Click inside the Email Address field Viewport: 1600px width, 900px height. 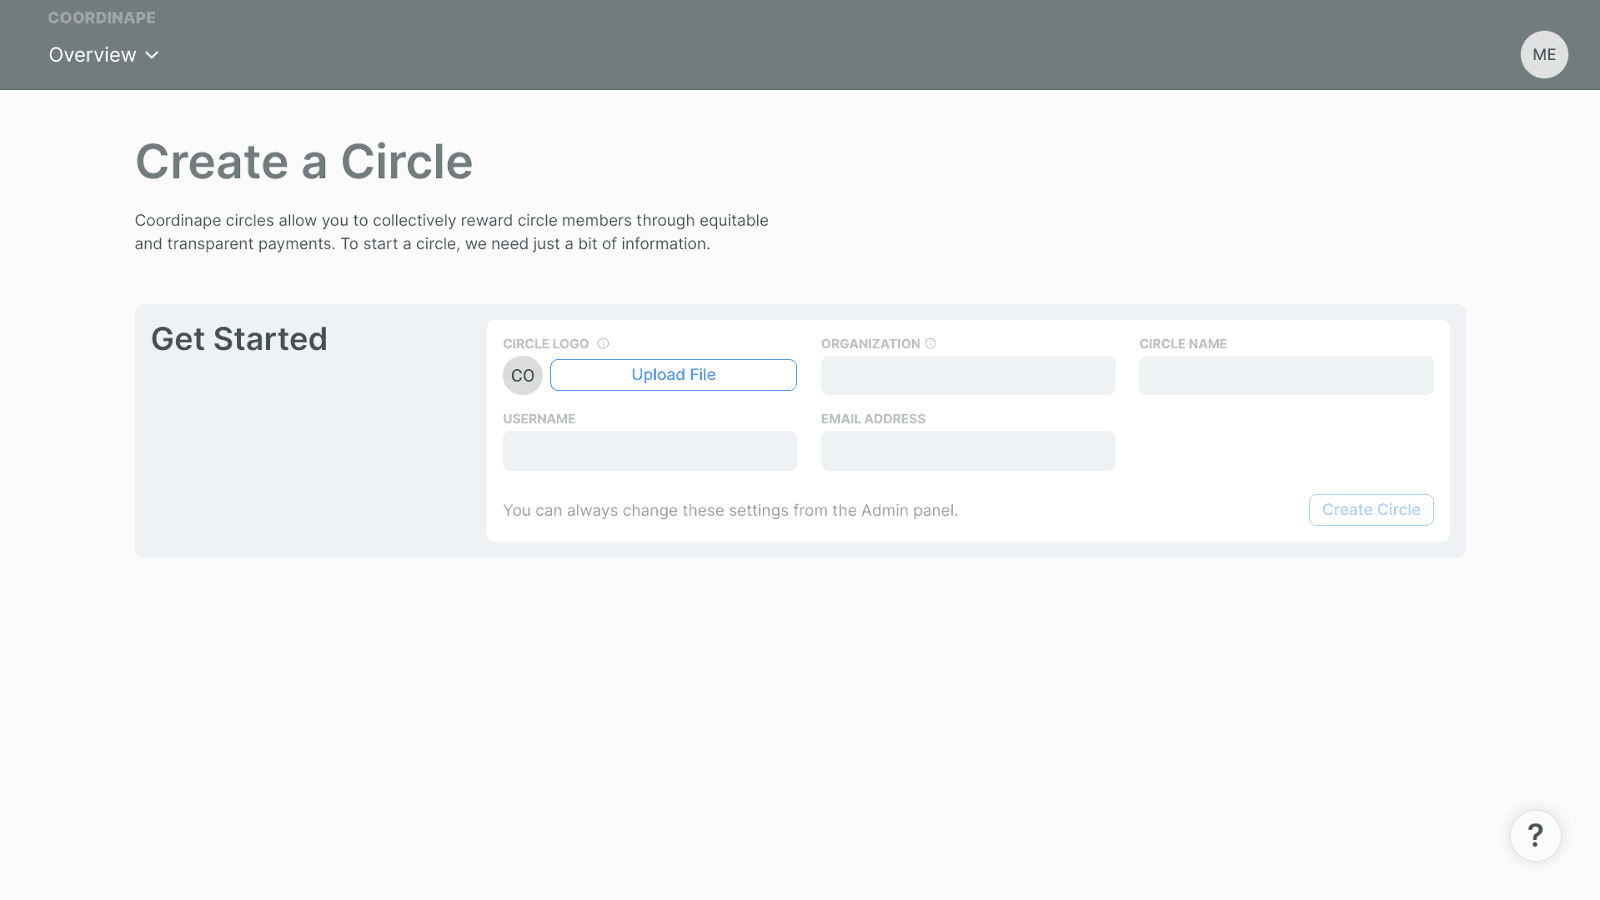[967, 451]
